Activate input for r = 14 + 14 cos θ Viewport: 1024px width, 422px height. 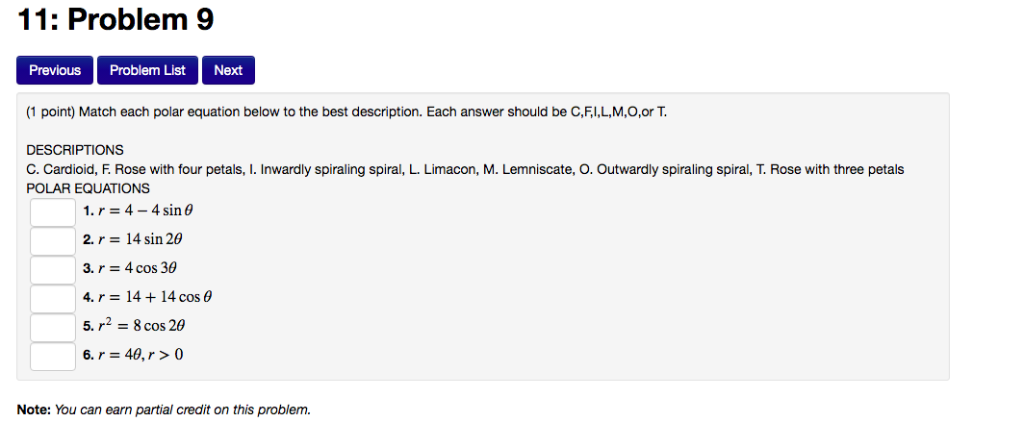click(x=53, y=299)
